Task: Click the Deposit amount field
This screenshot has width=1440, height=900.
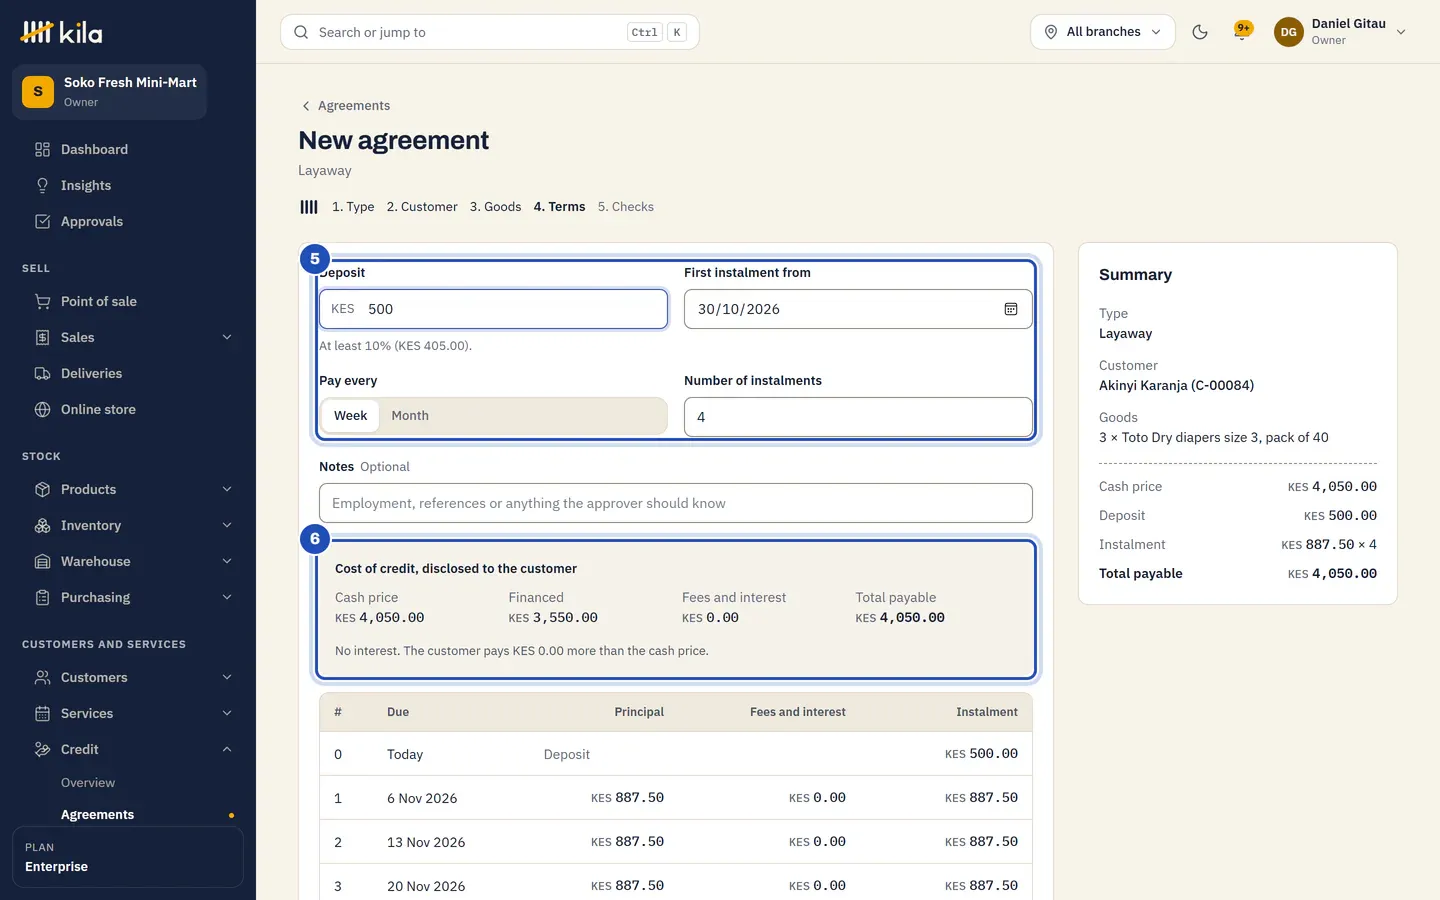Action: pyautogui.click(x=493, y=309)
